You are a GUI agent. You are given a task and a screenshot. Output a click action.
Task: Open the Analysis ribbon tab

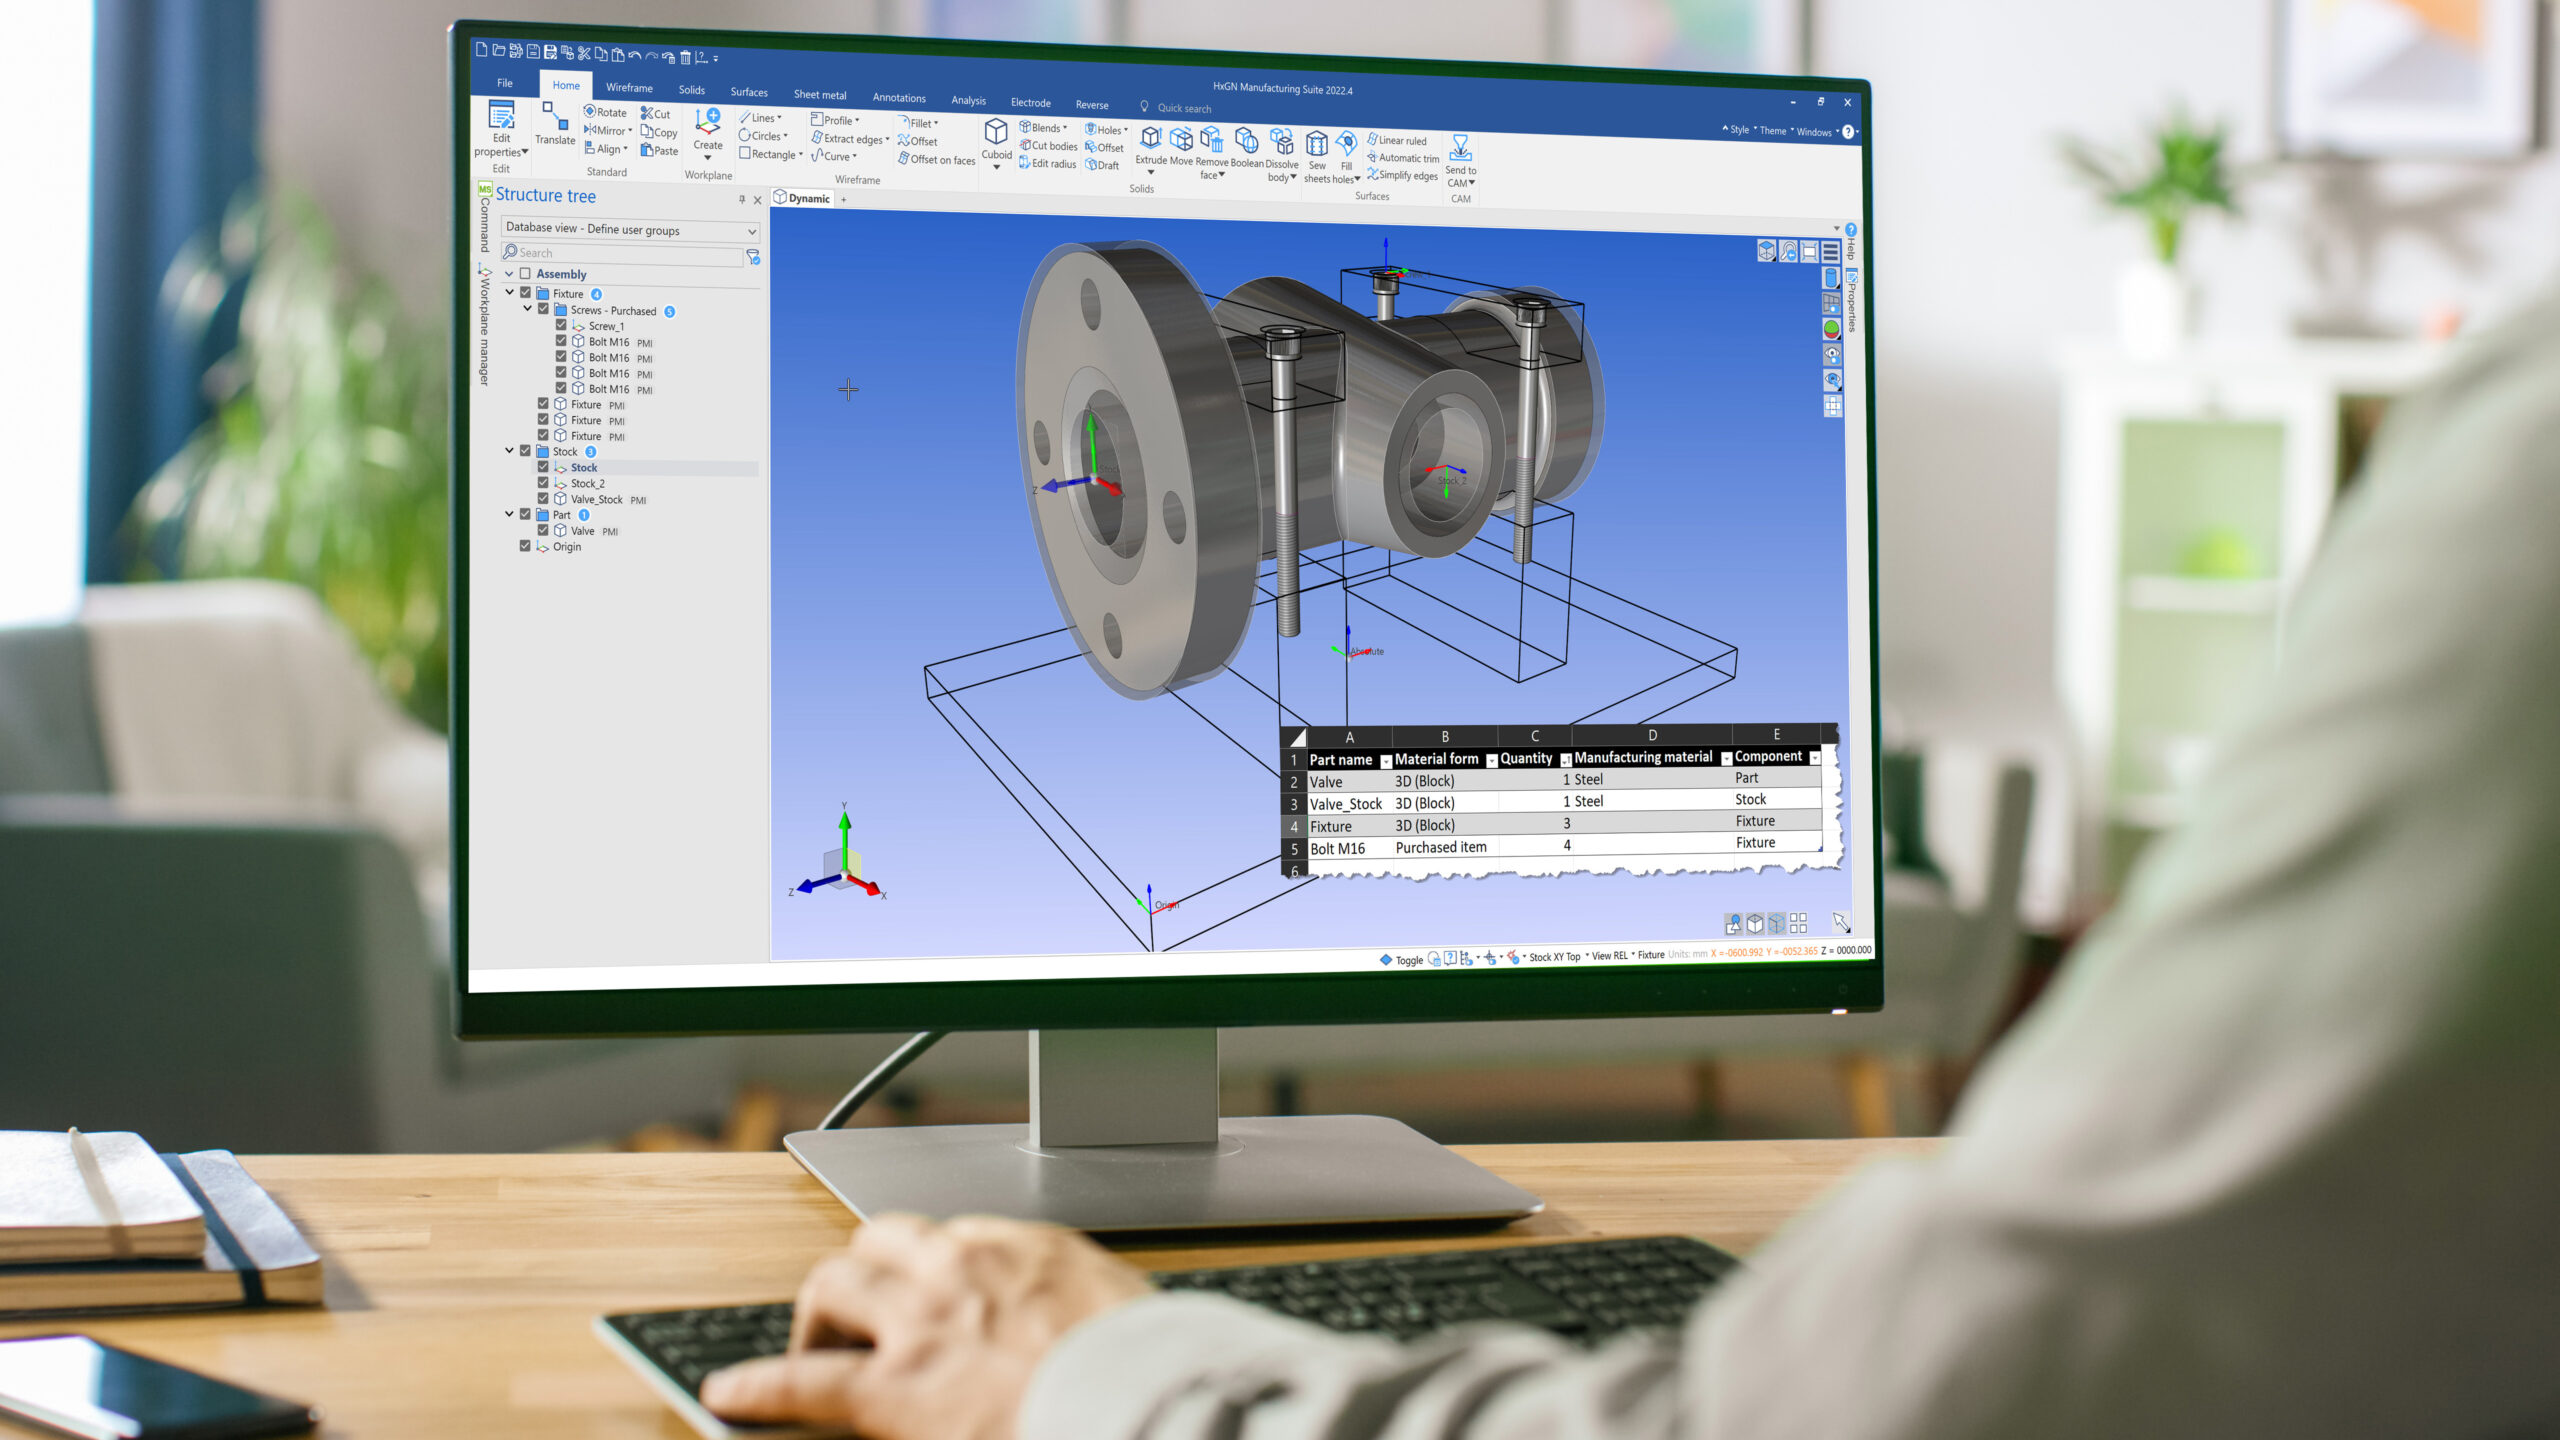tap(968, 100)
